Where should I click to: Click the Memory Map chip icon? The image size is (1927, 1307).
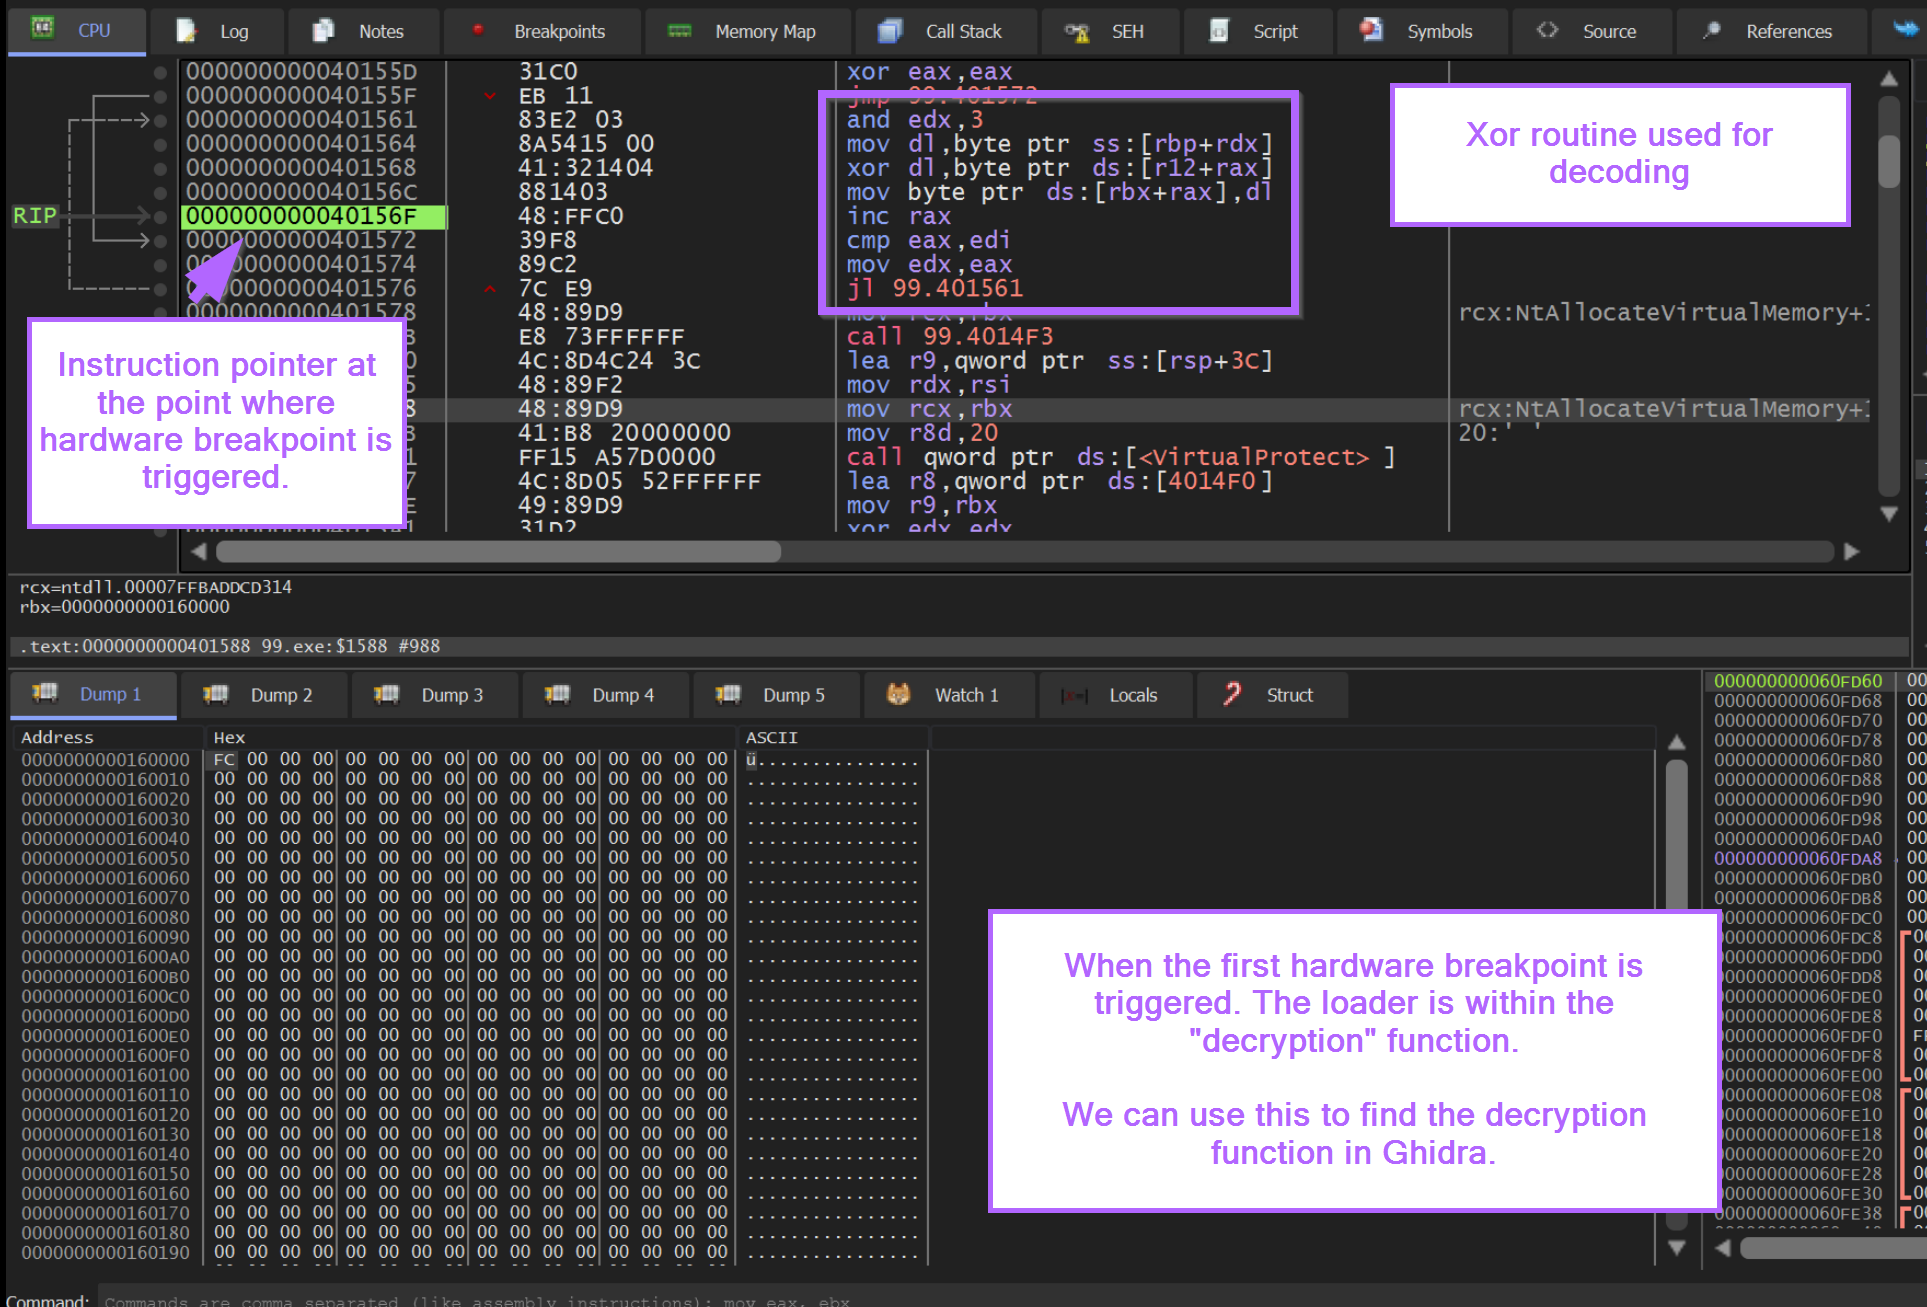(x=679, y=31)
